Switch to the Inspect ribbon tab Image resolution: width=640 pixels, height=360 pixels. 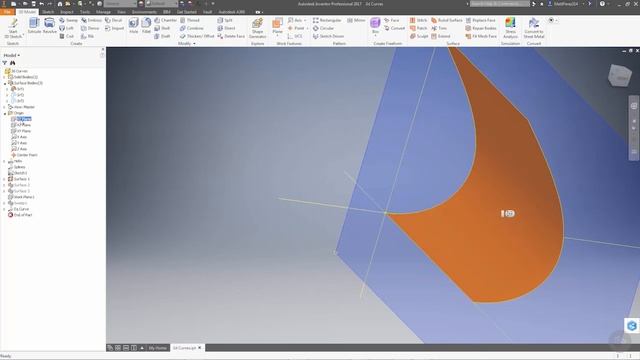pos(67,12)
